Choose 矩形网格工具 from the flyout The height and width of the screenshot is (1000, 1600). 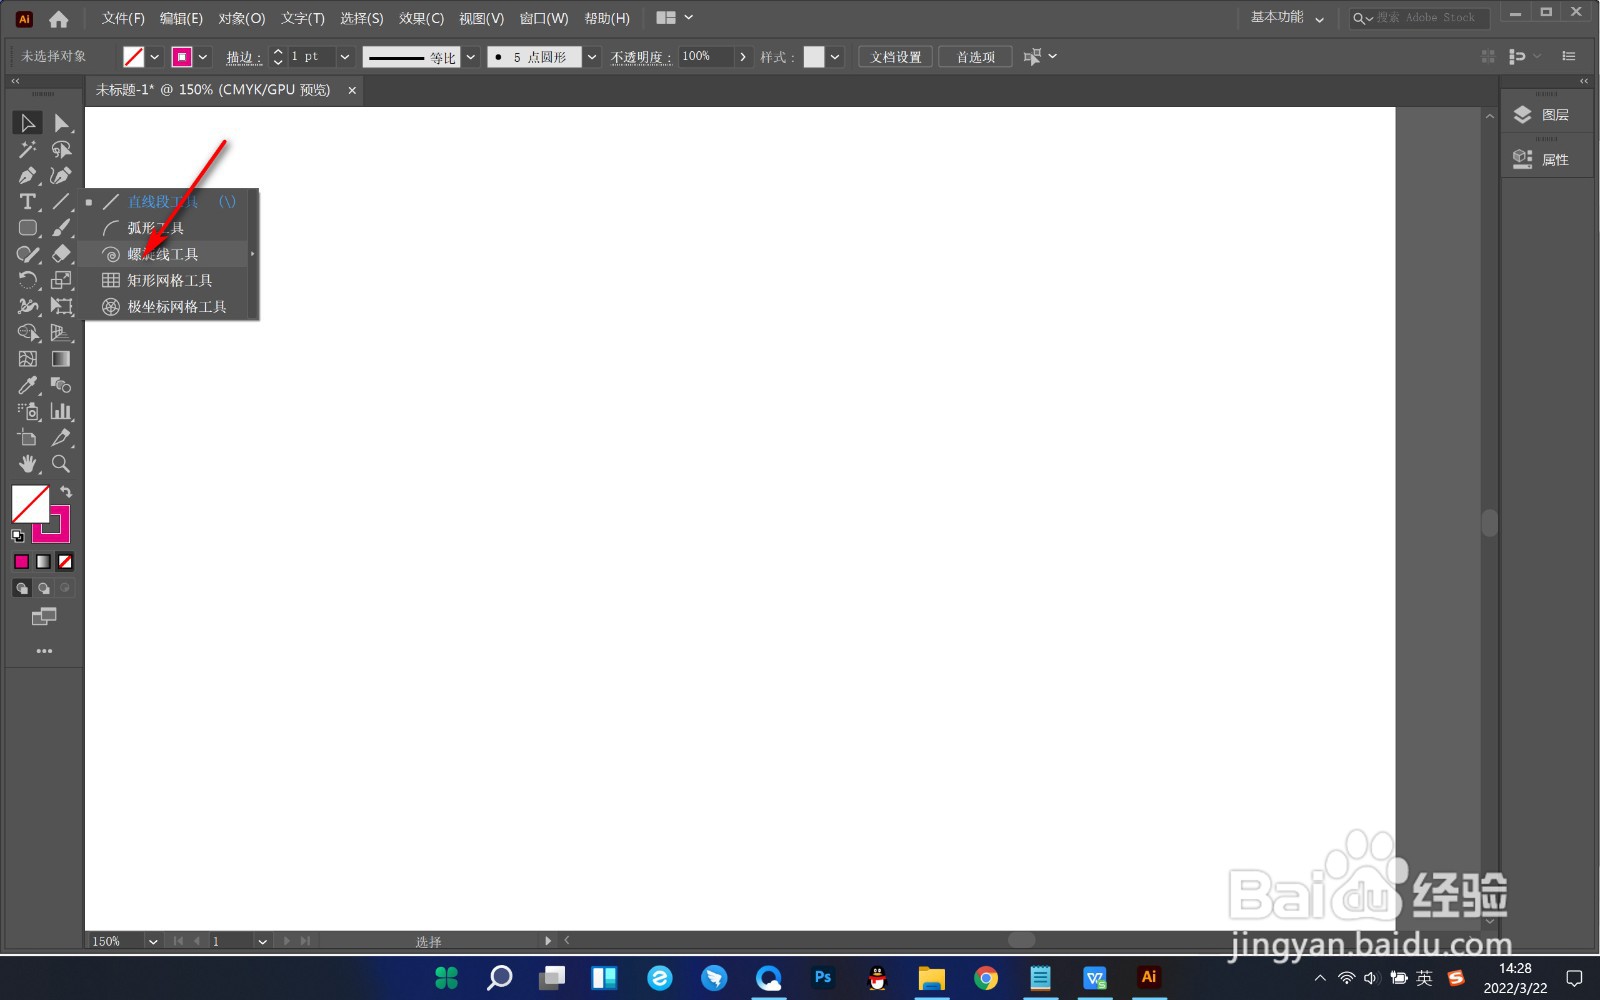point(171,280)
